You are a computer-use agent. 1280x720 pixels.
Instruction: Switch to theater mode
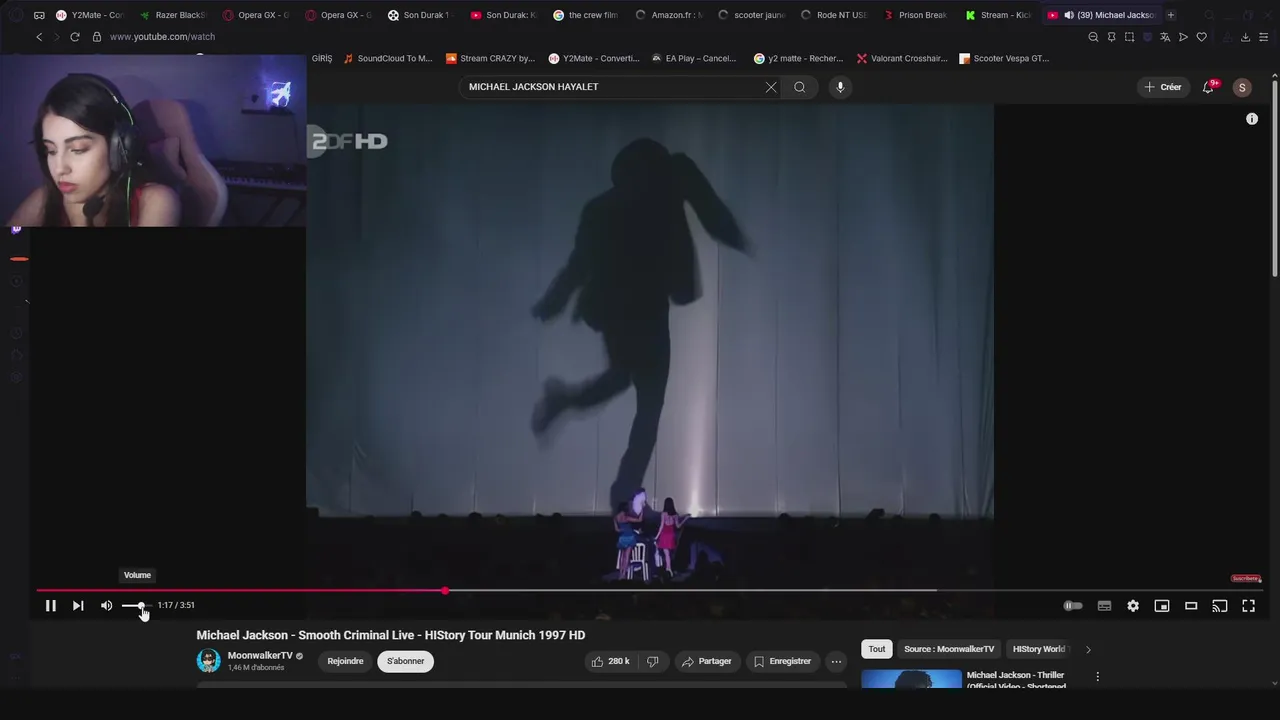tap(1191, 605)
